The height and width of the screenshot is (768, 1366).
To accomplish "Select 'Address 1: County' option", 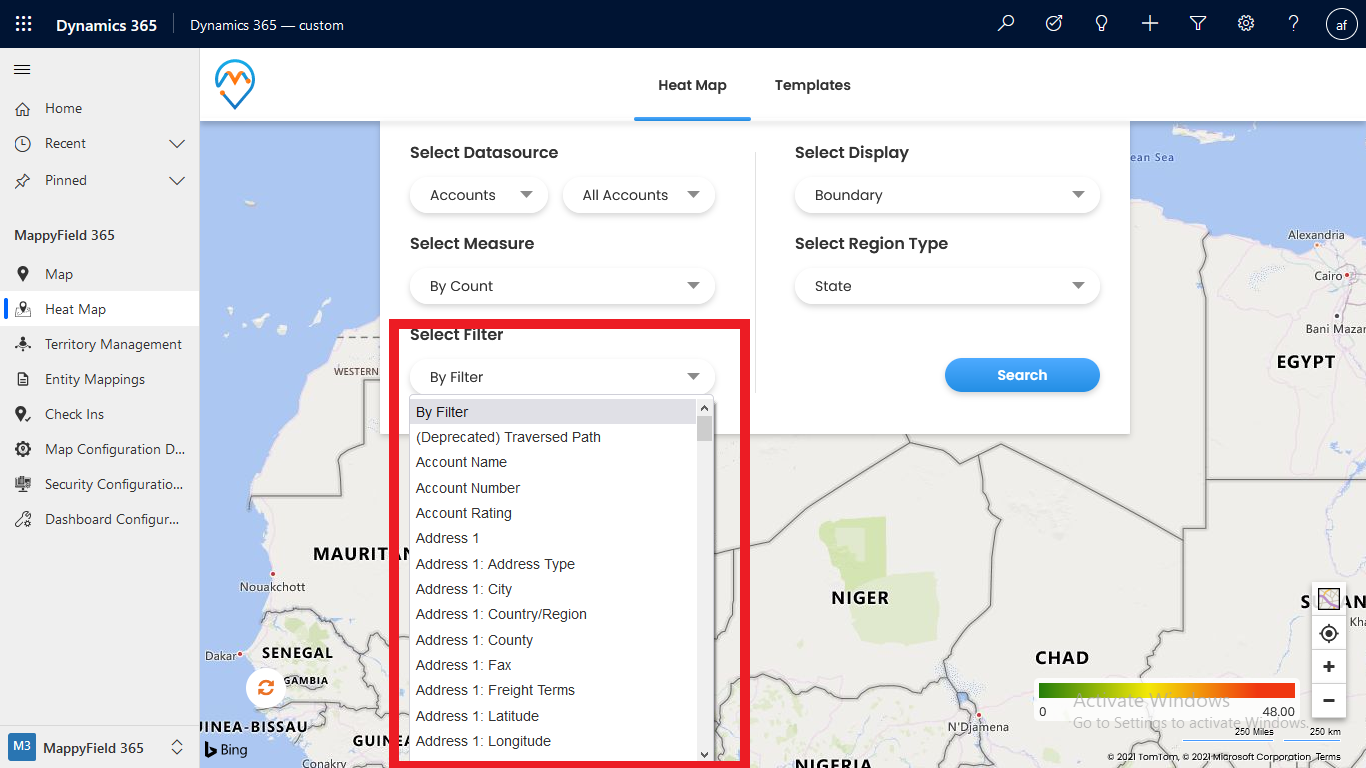I will 553,640.
